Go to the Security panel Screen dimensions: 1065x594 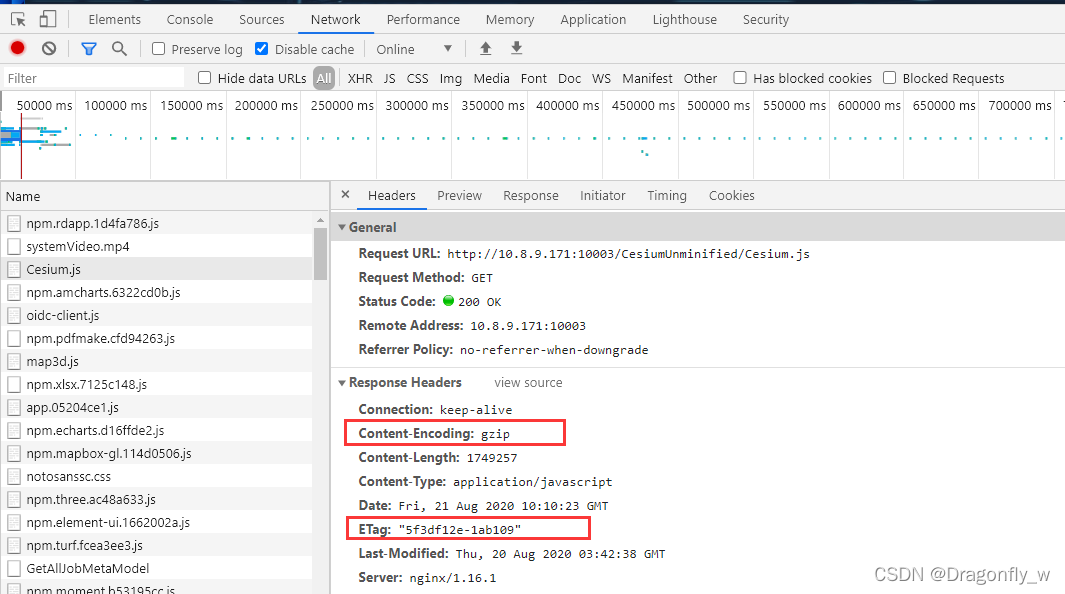click(x=765, y=20)
